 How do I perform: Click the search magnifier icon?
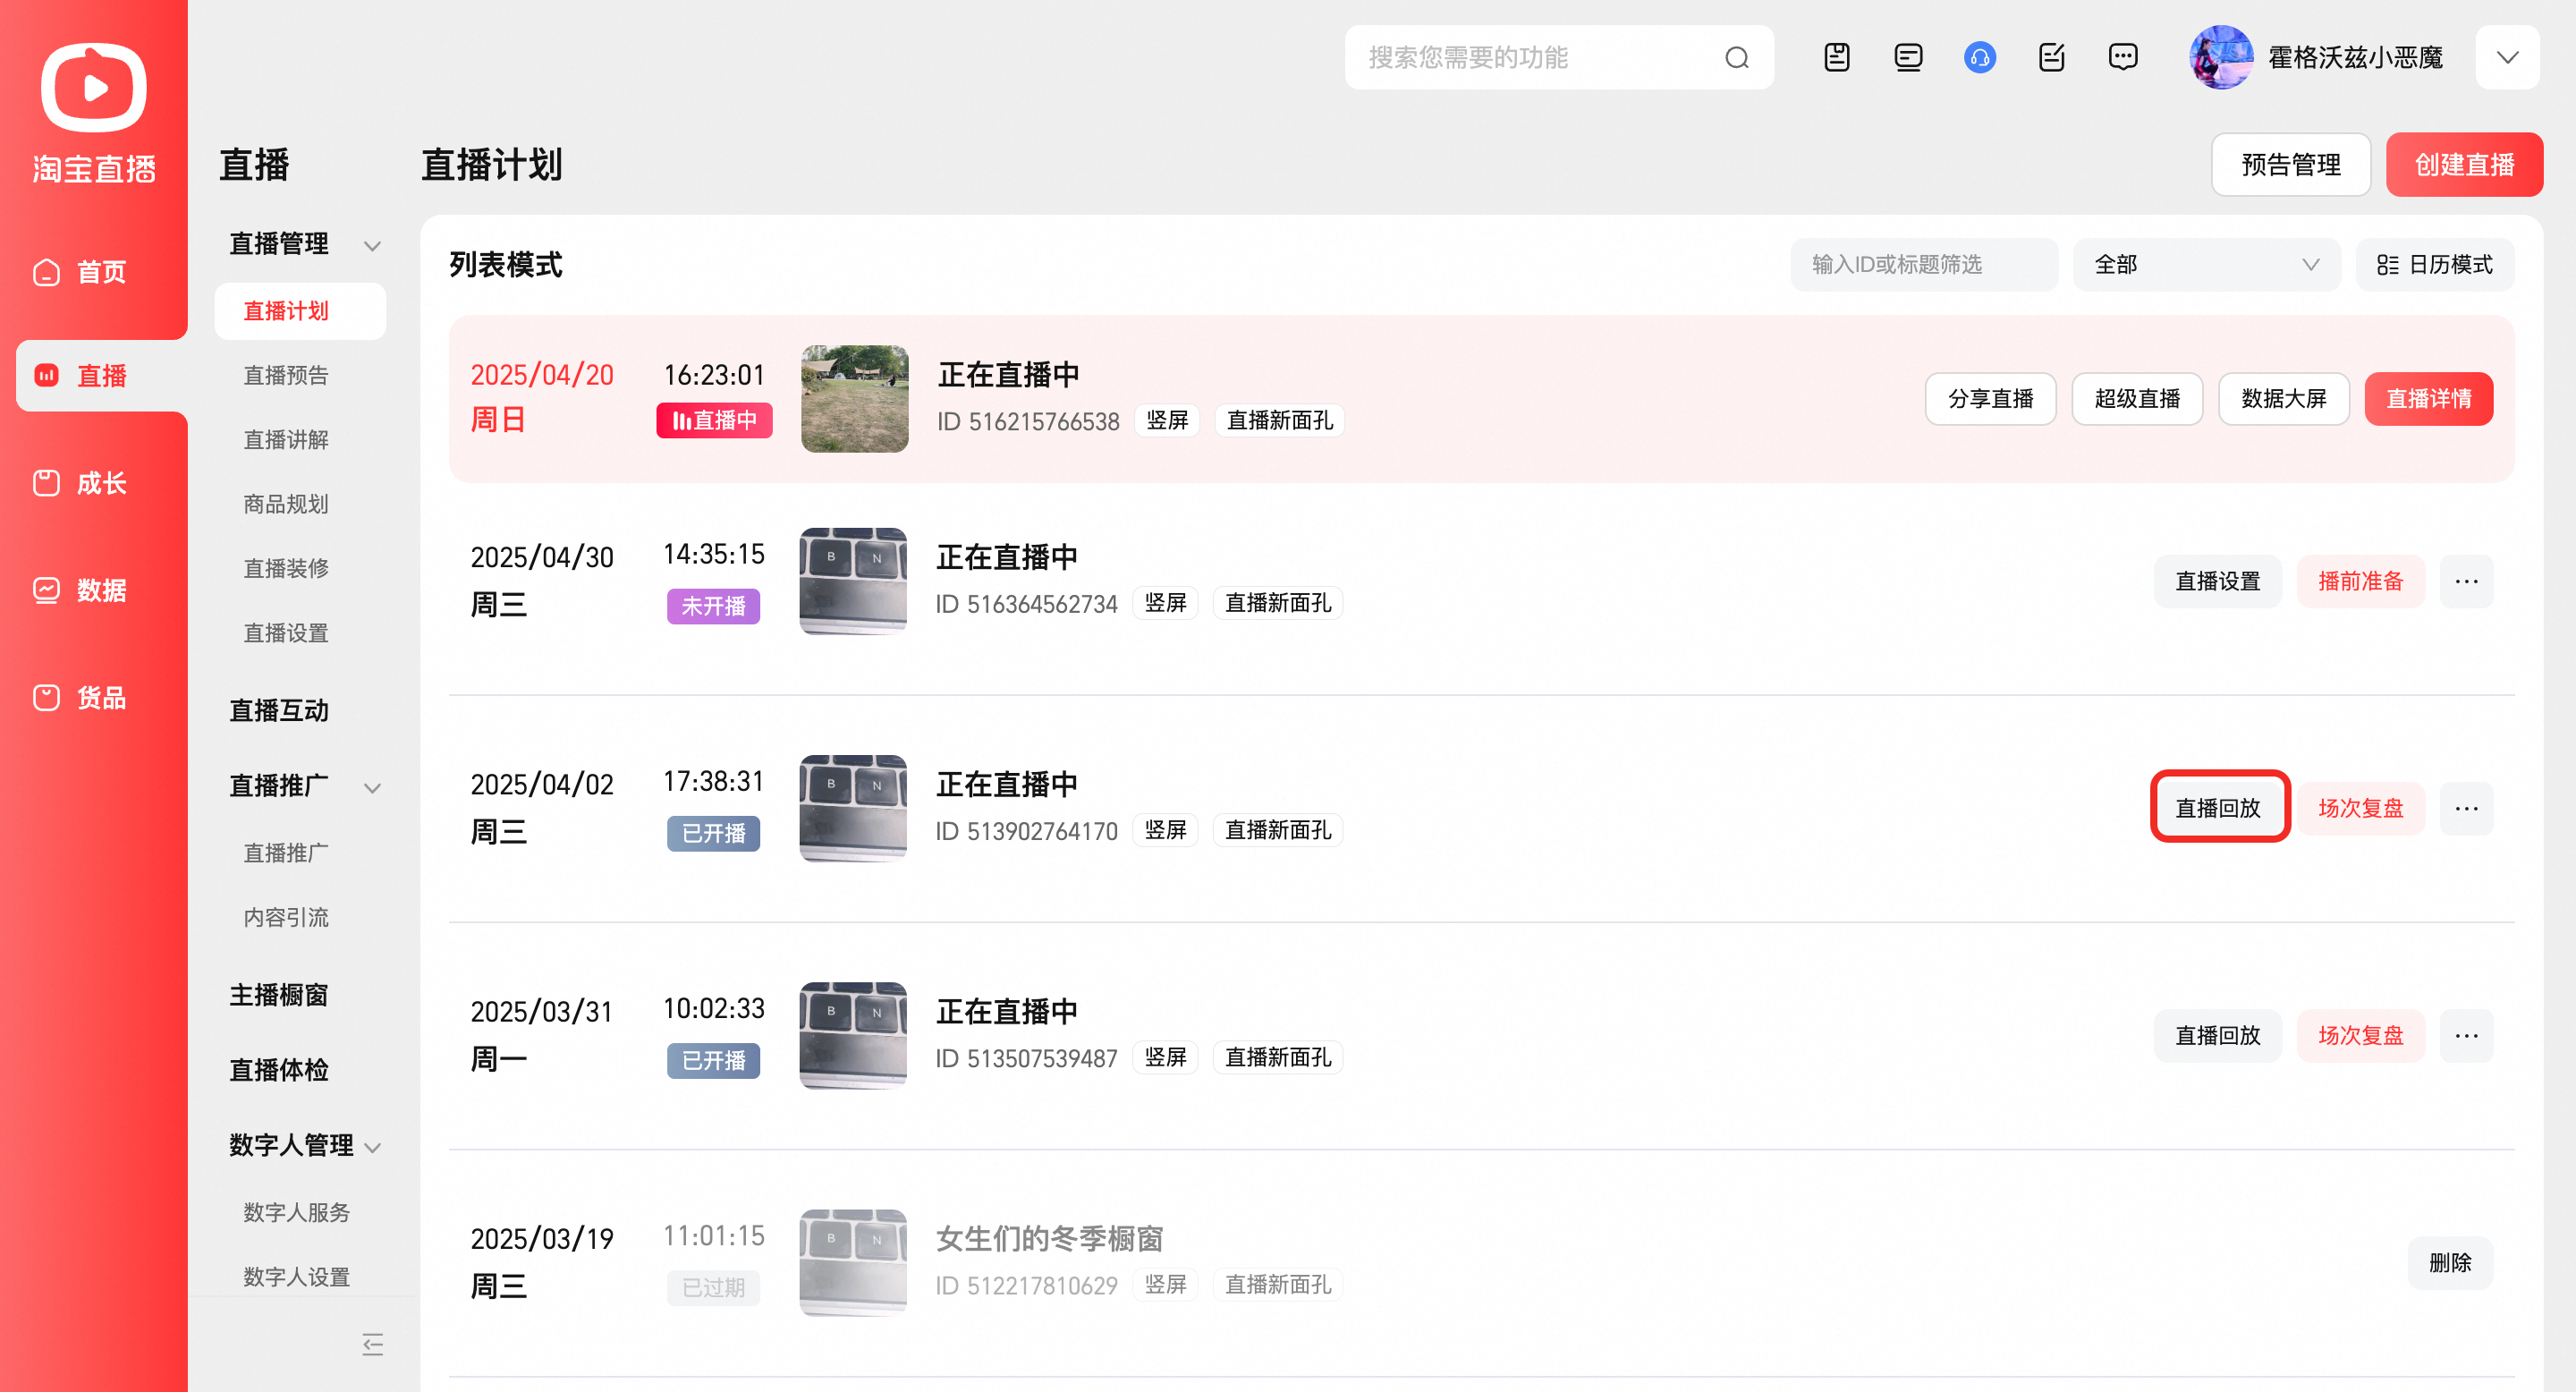(1736, 58)
